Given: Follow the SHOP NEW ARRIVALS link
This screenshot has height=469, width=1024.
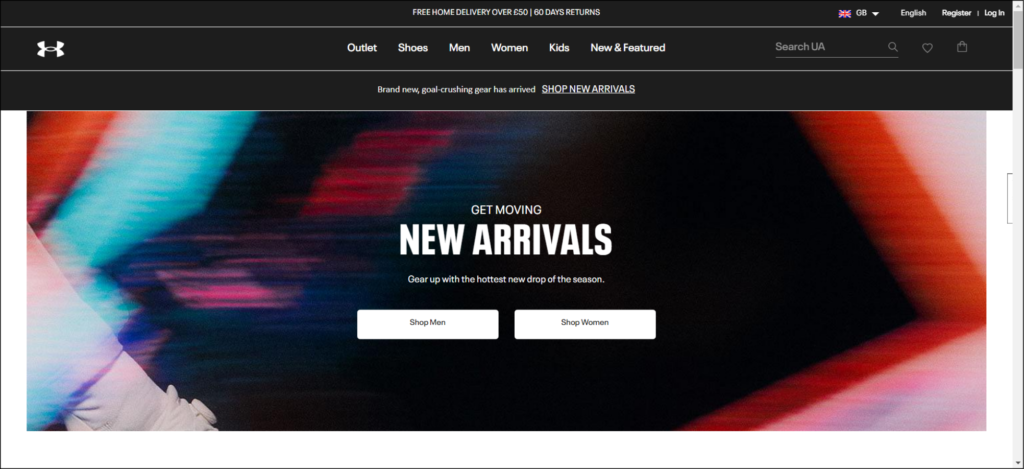Looking at the screenshot, I should point(588,89).
